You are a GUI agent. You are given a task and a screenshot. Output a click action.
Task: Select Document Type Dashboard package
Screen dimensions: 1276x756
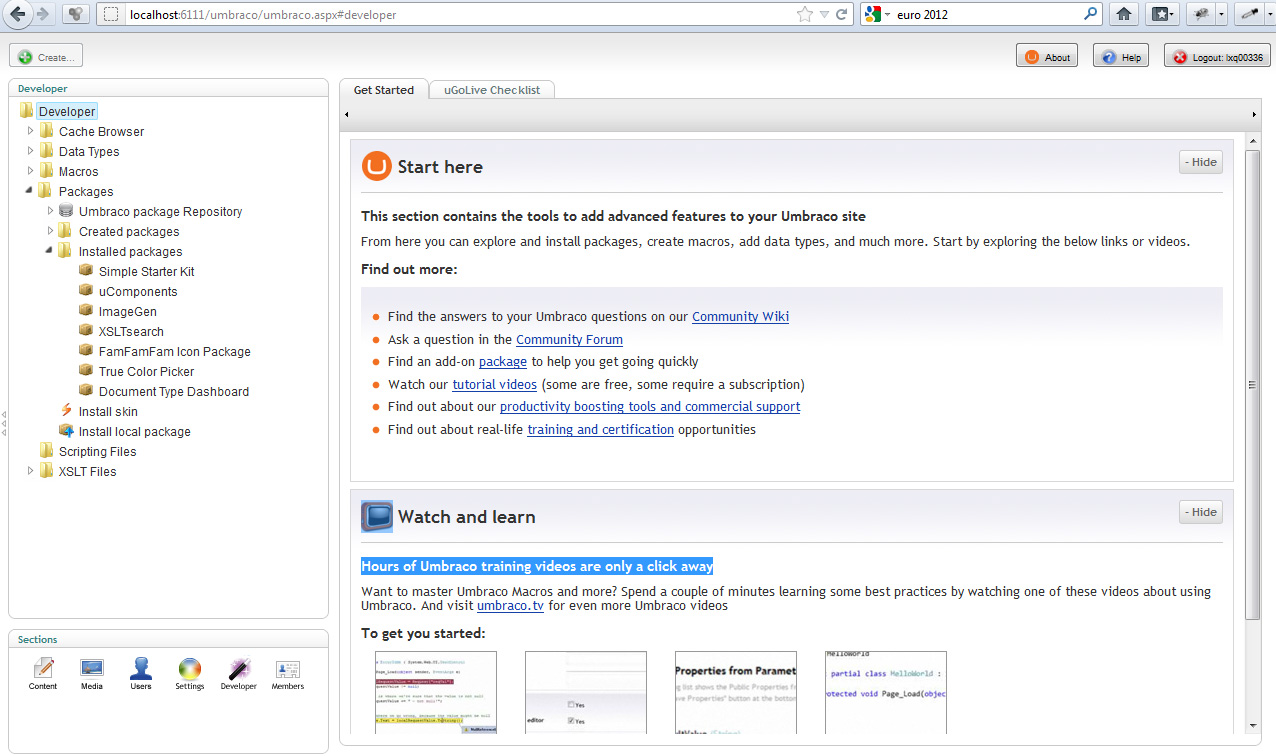[x=174, y=391]
